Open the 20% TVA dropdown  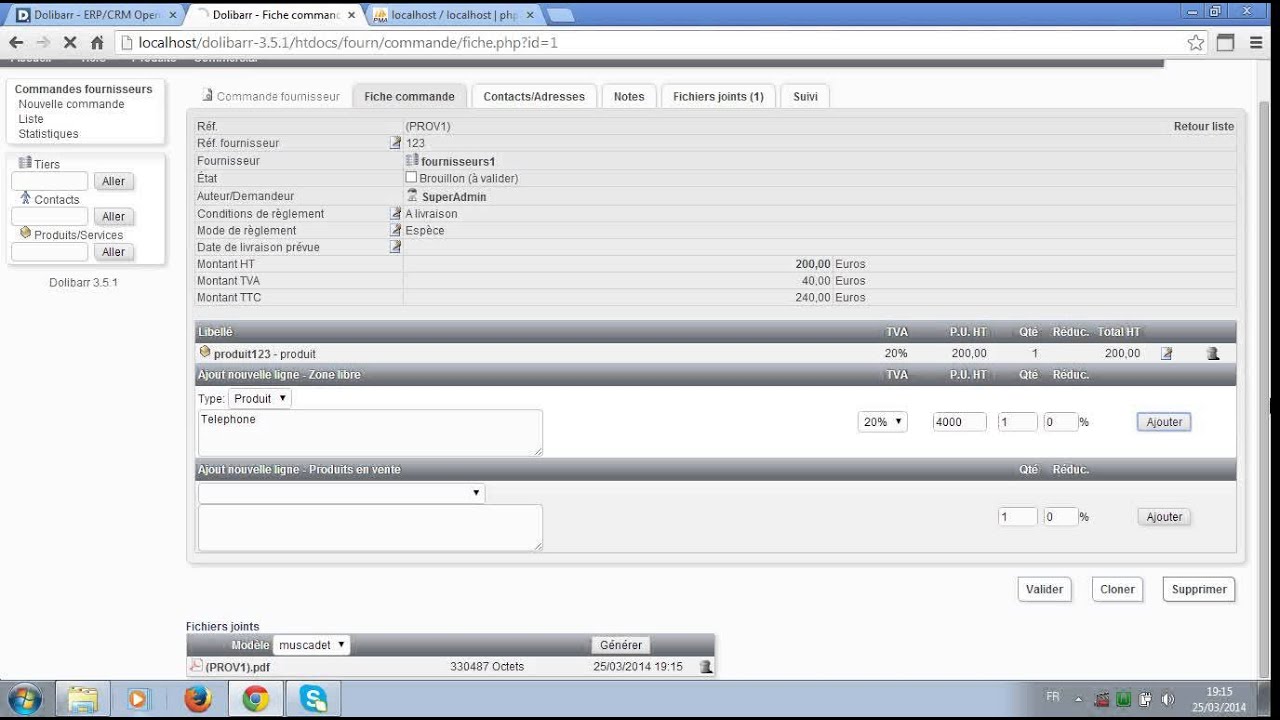883,422
